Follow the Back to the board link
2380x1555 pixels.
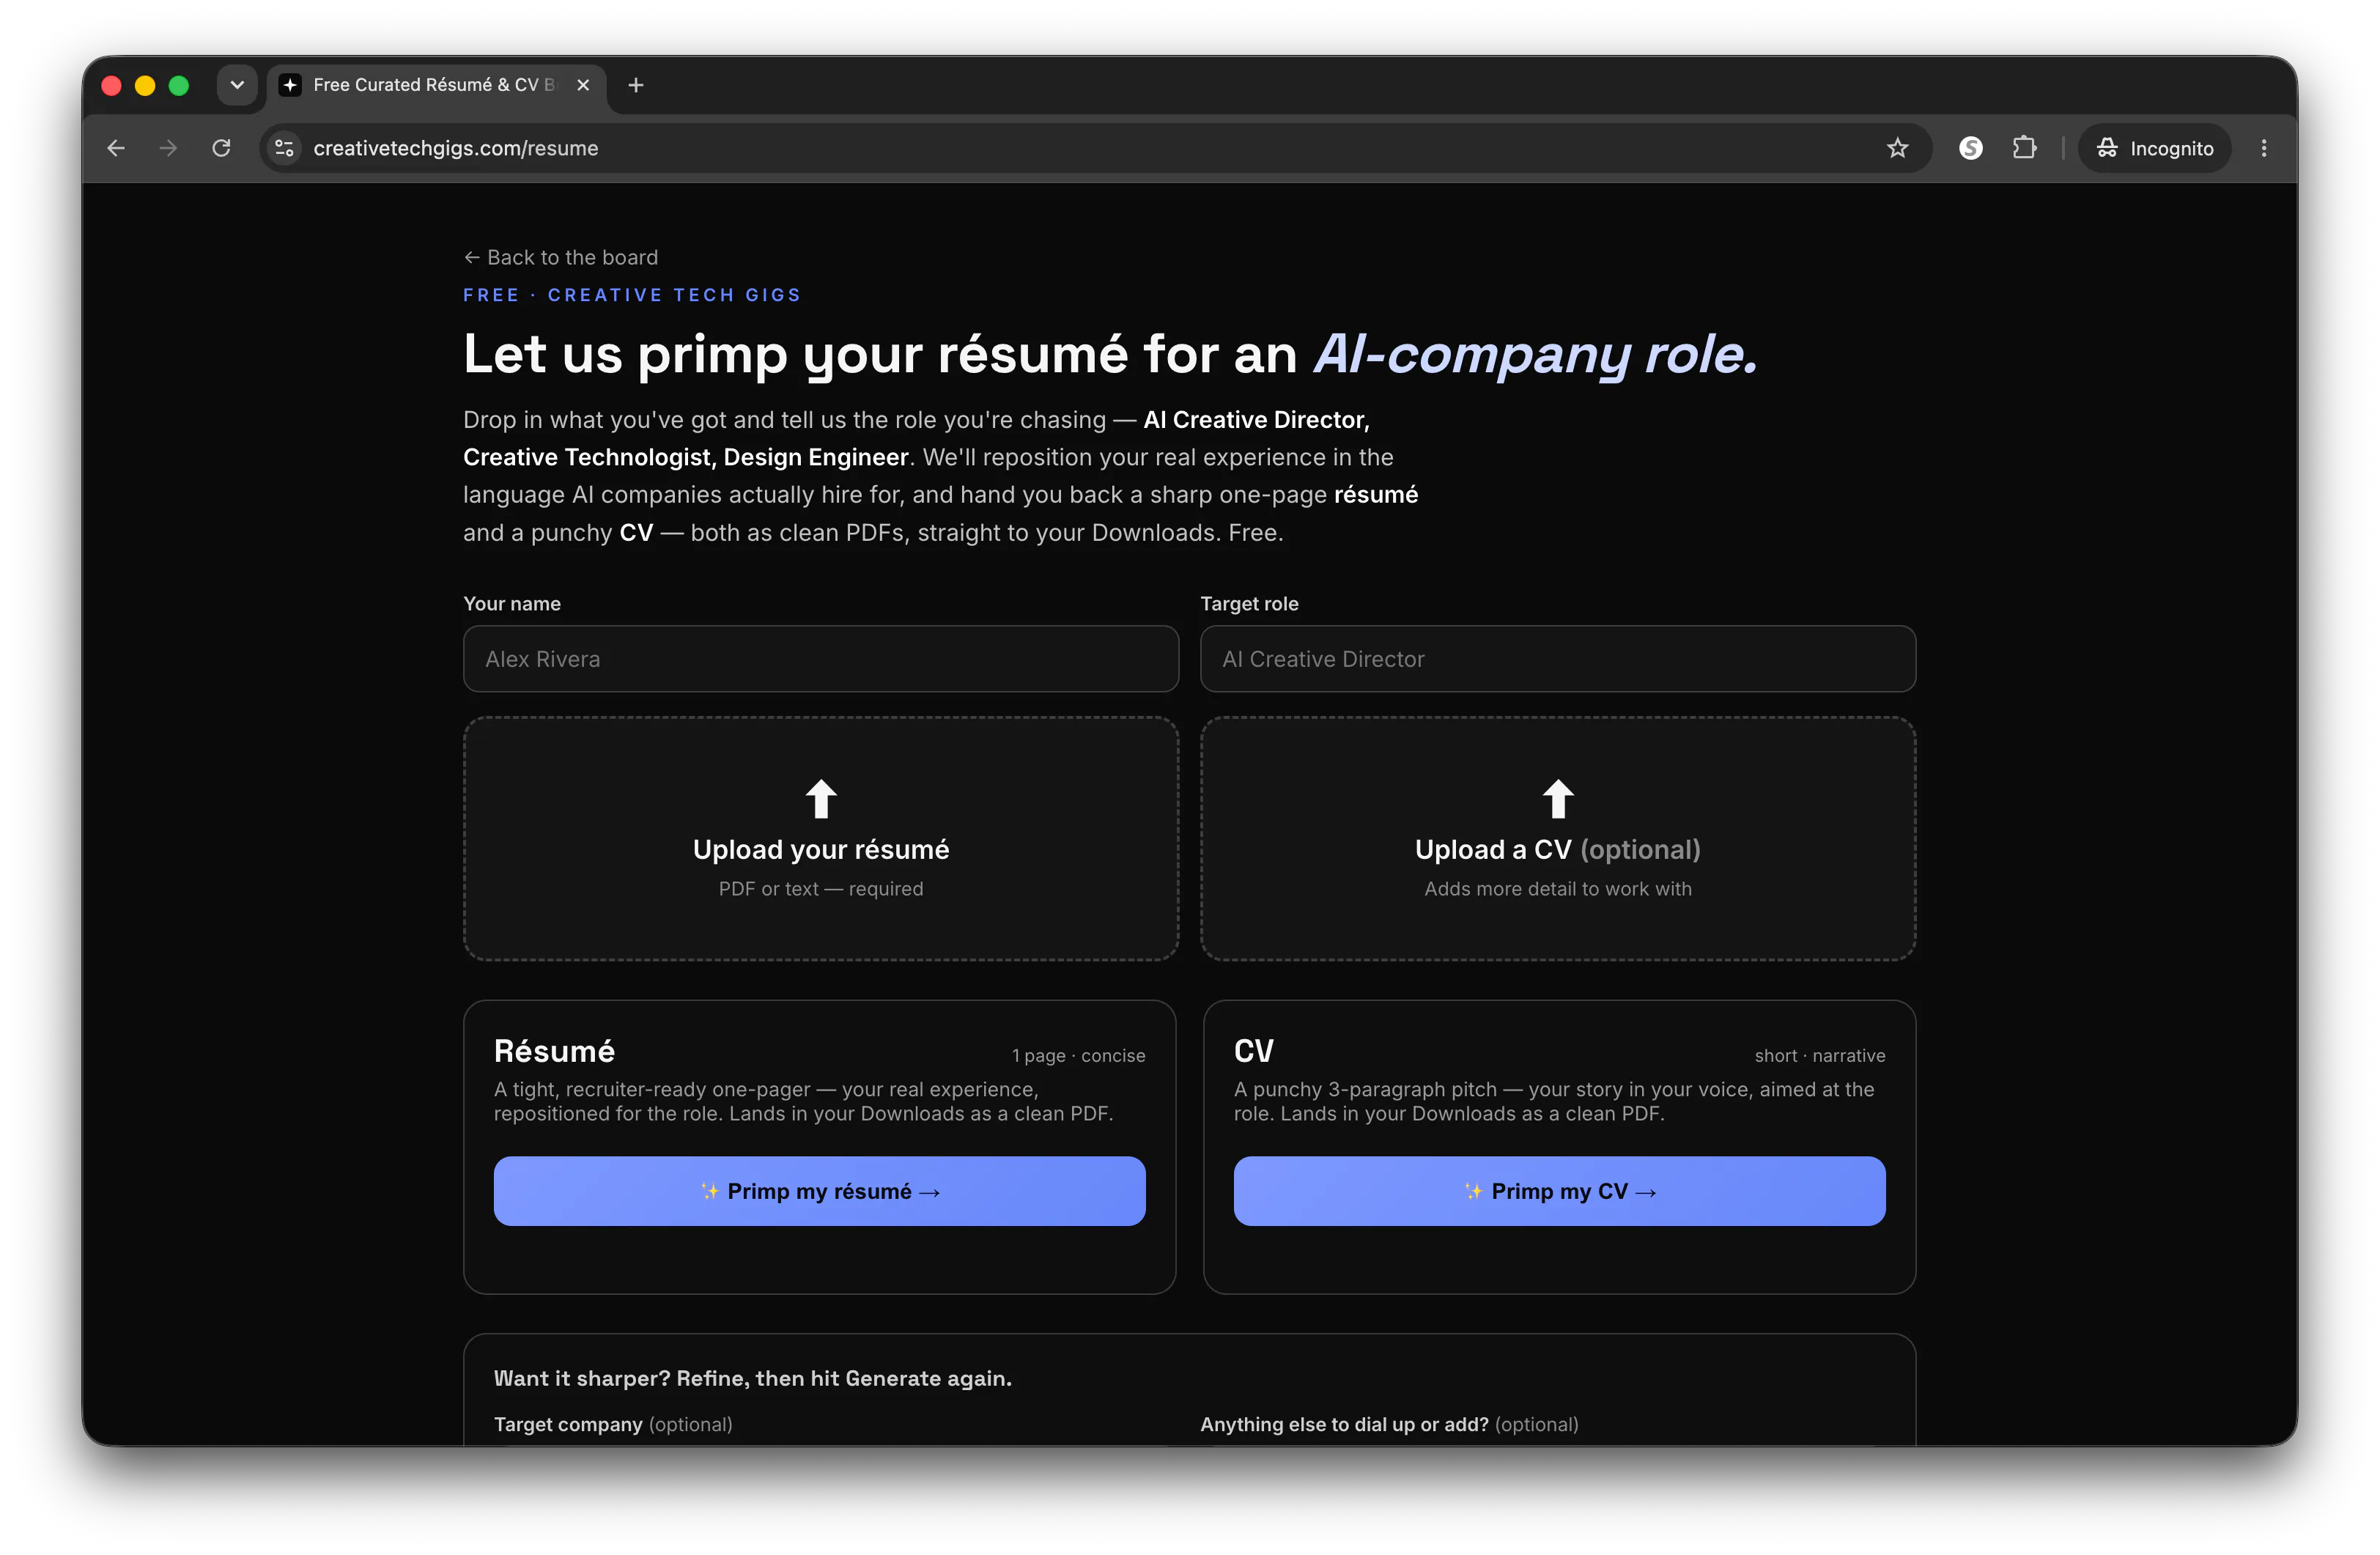pyautogui.click(x=560, y=257)
